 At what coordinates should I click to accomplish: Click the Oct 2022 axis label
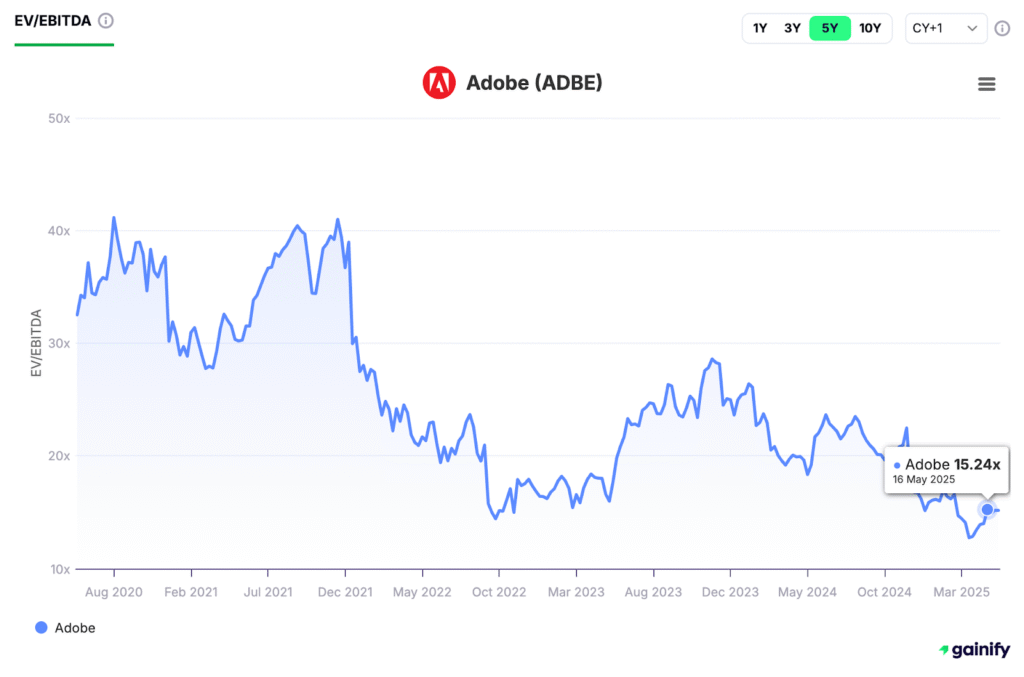click(x=499, y=592)
